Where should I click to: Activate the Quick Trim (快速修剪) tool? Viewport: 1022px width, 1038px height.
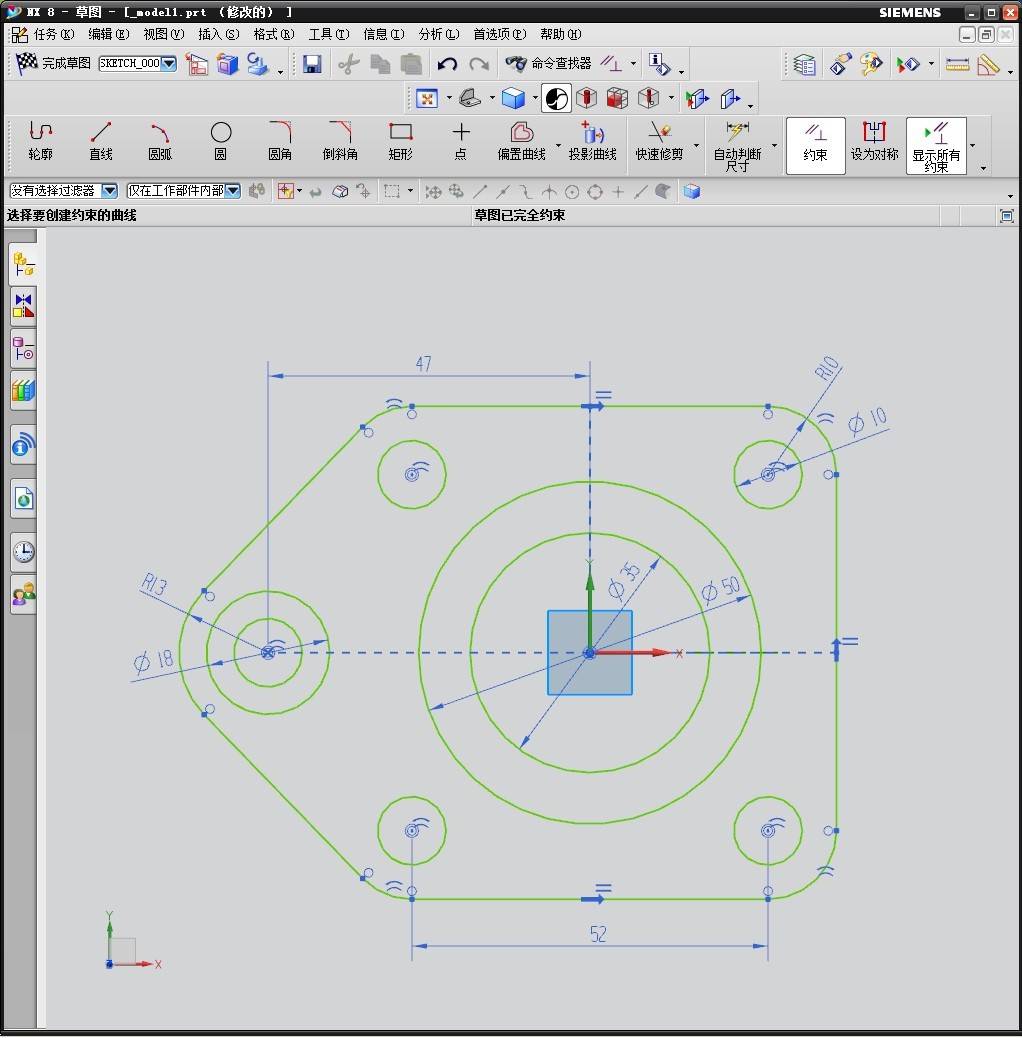pyautogui.click(x=659, y=142)
